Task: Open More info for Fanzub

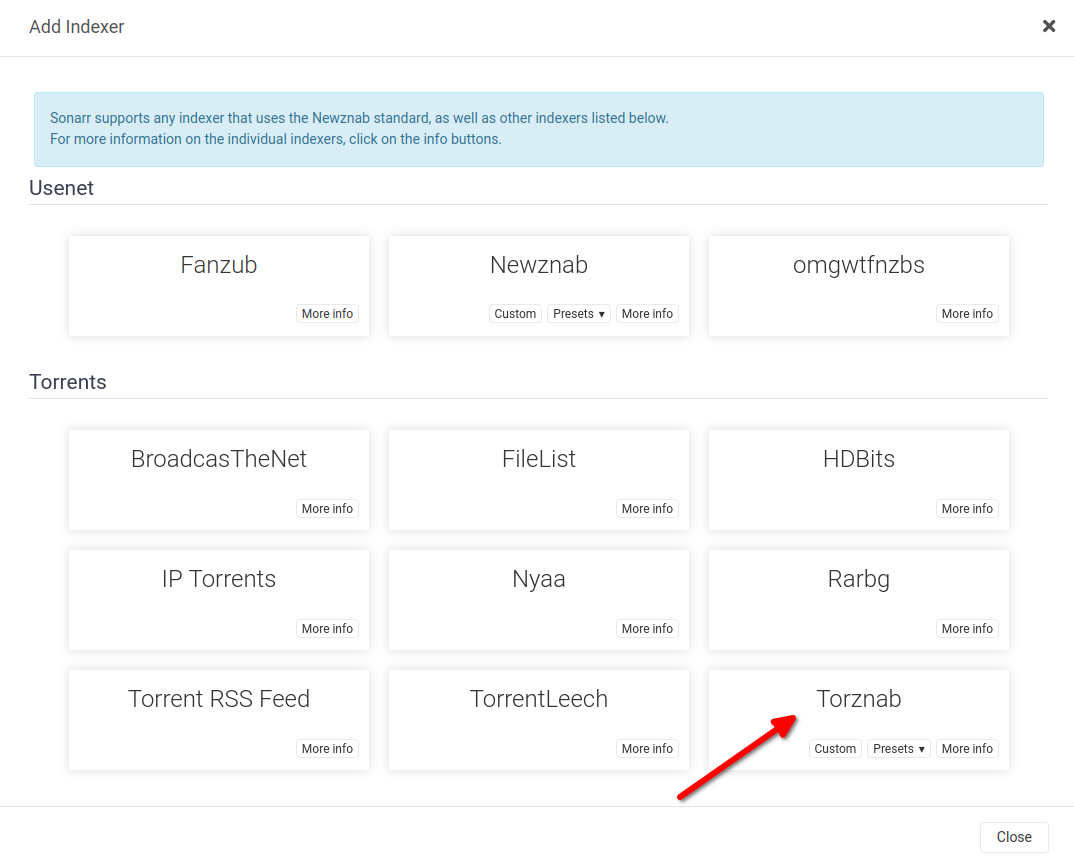Action: coord(327,314)
